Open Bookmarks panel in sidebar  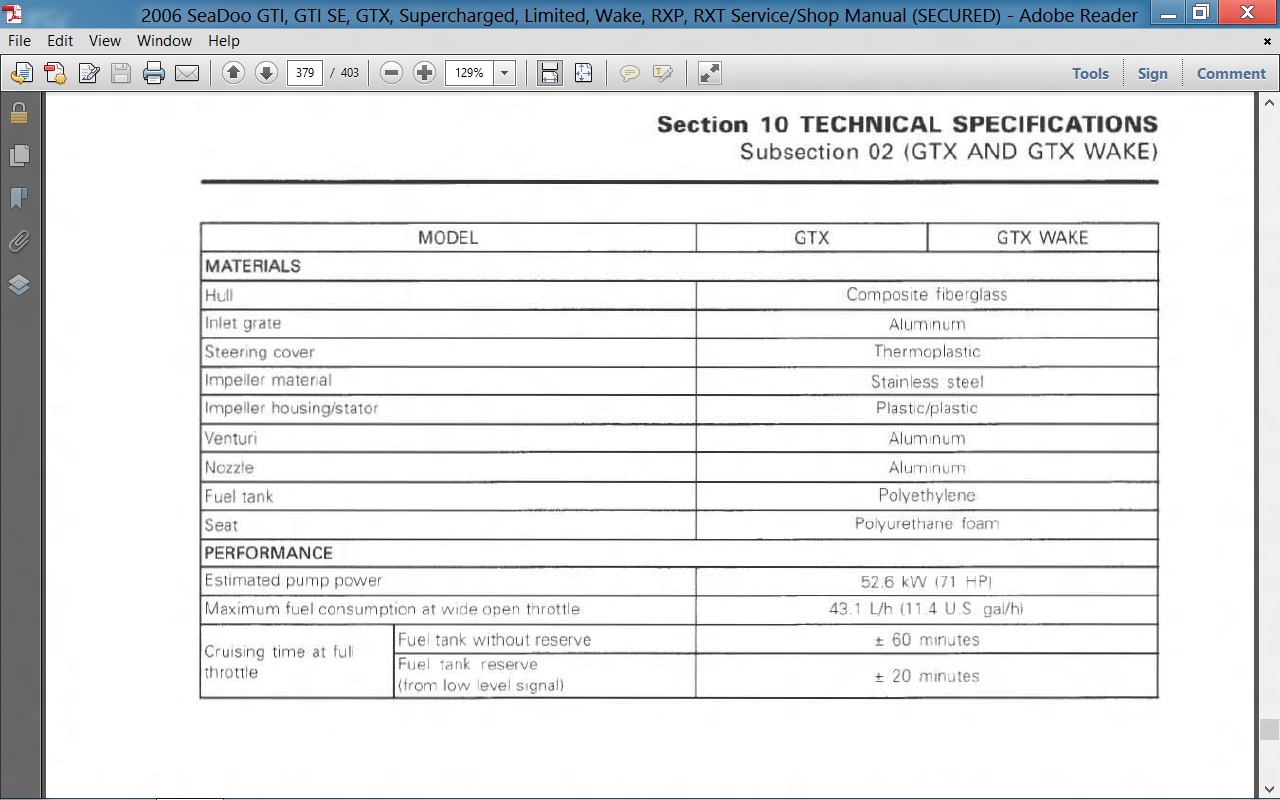coord(19,198)
